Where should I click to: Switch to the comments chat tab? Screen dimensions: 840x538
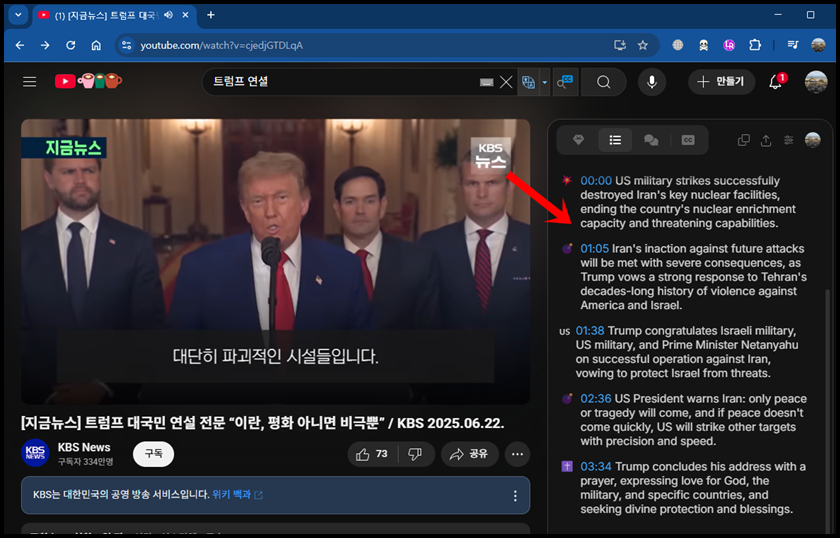tap(651, 140)
